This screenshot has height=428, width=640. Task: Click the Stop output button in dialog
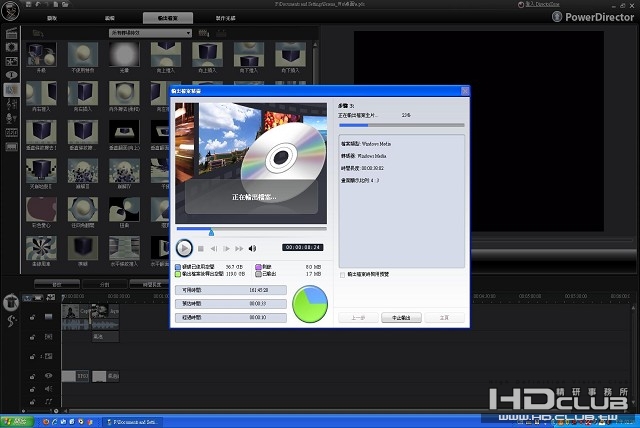402,317
